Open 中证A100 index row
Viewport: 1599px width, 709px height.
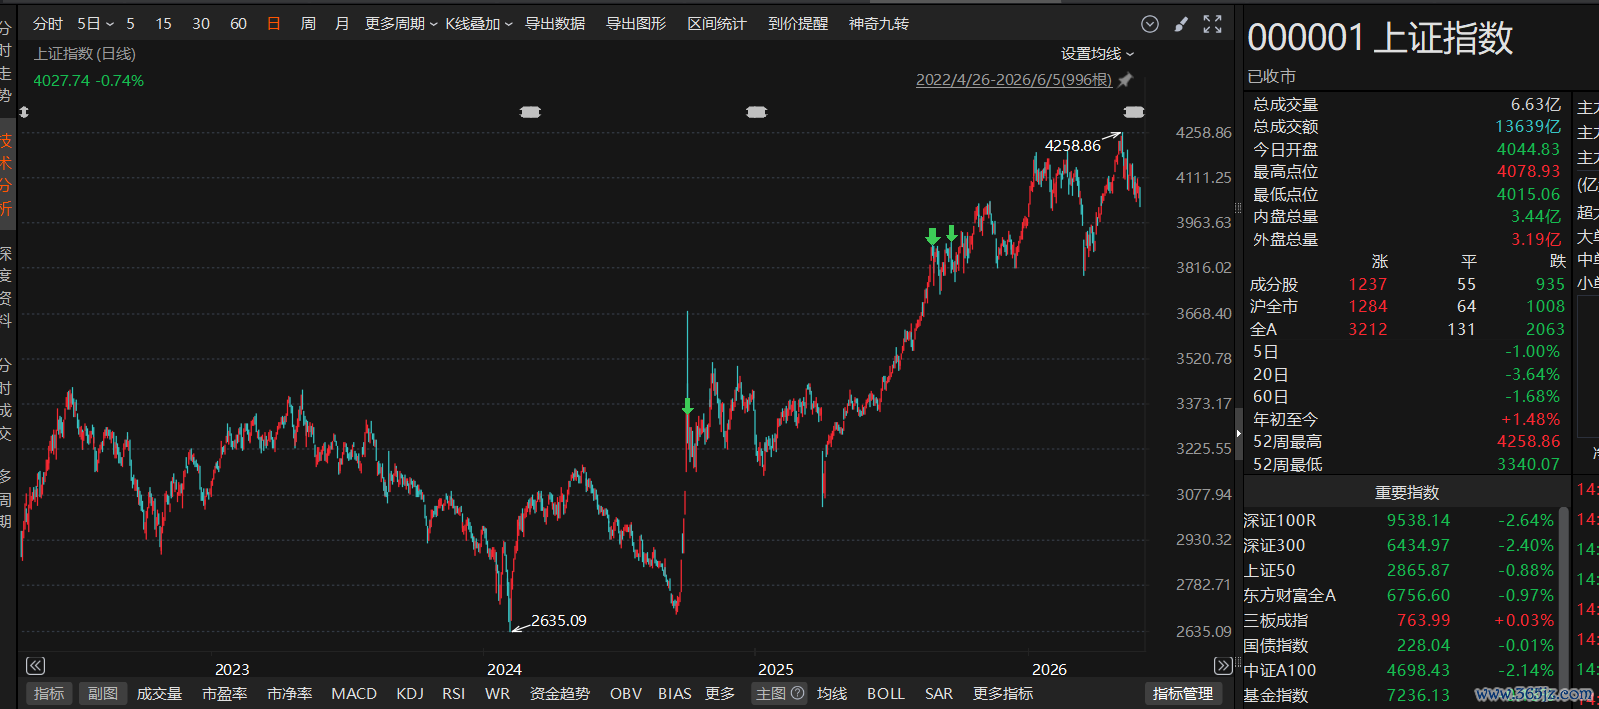[1400, 670]
